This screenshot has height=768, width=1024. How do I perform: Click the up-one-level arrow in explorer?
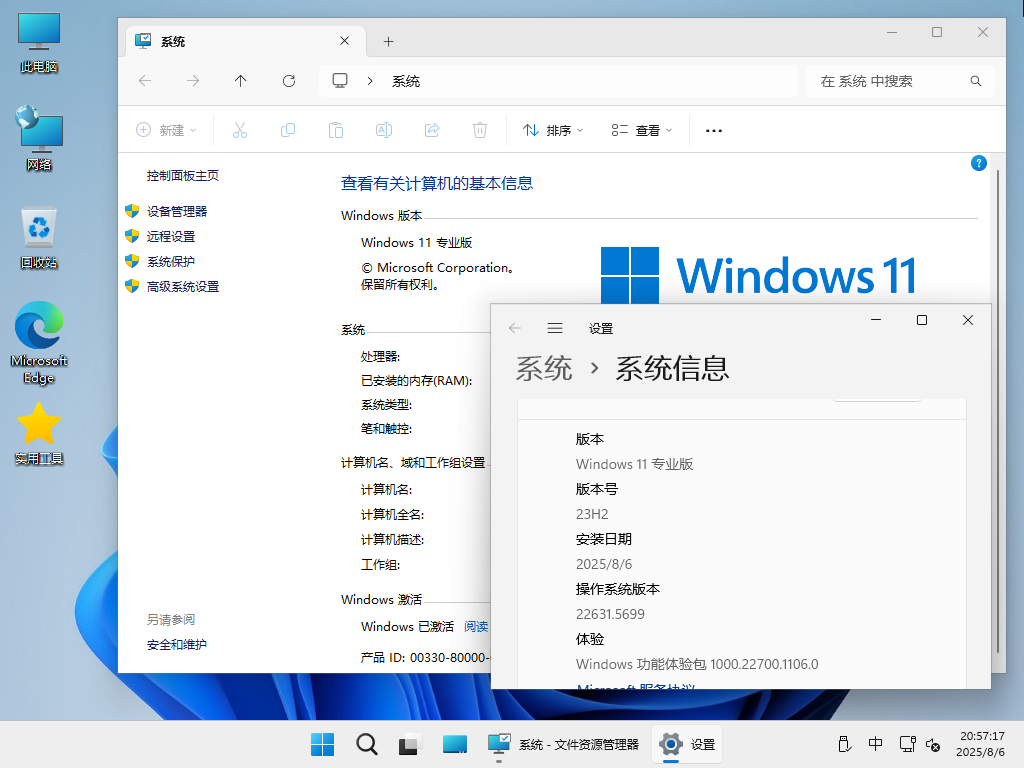(x=240, y=81)
